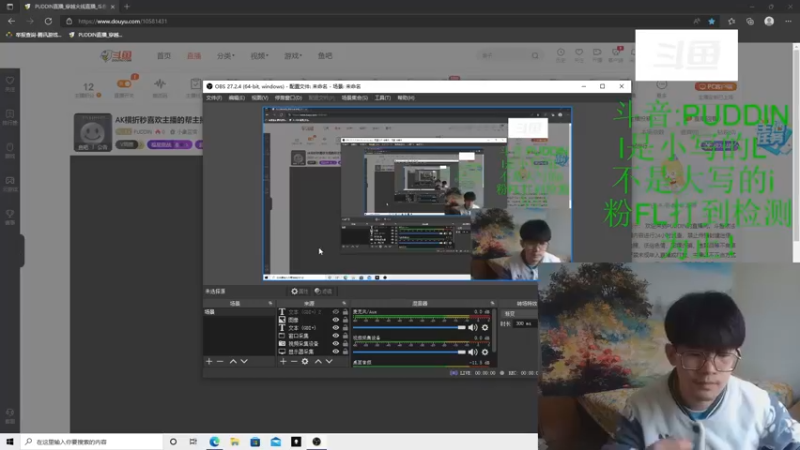Toggle visibility of 显示器采集 source

coord(335,352)
